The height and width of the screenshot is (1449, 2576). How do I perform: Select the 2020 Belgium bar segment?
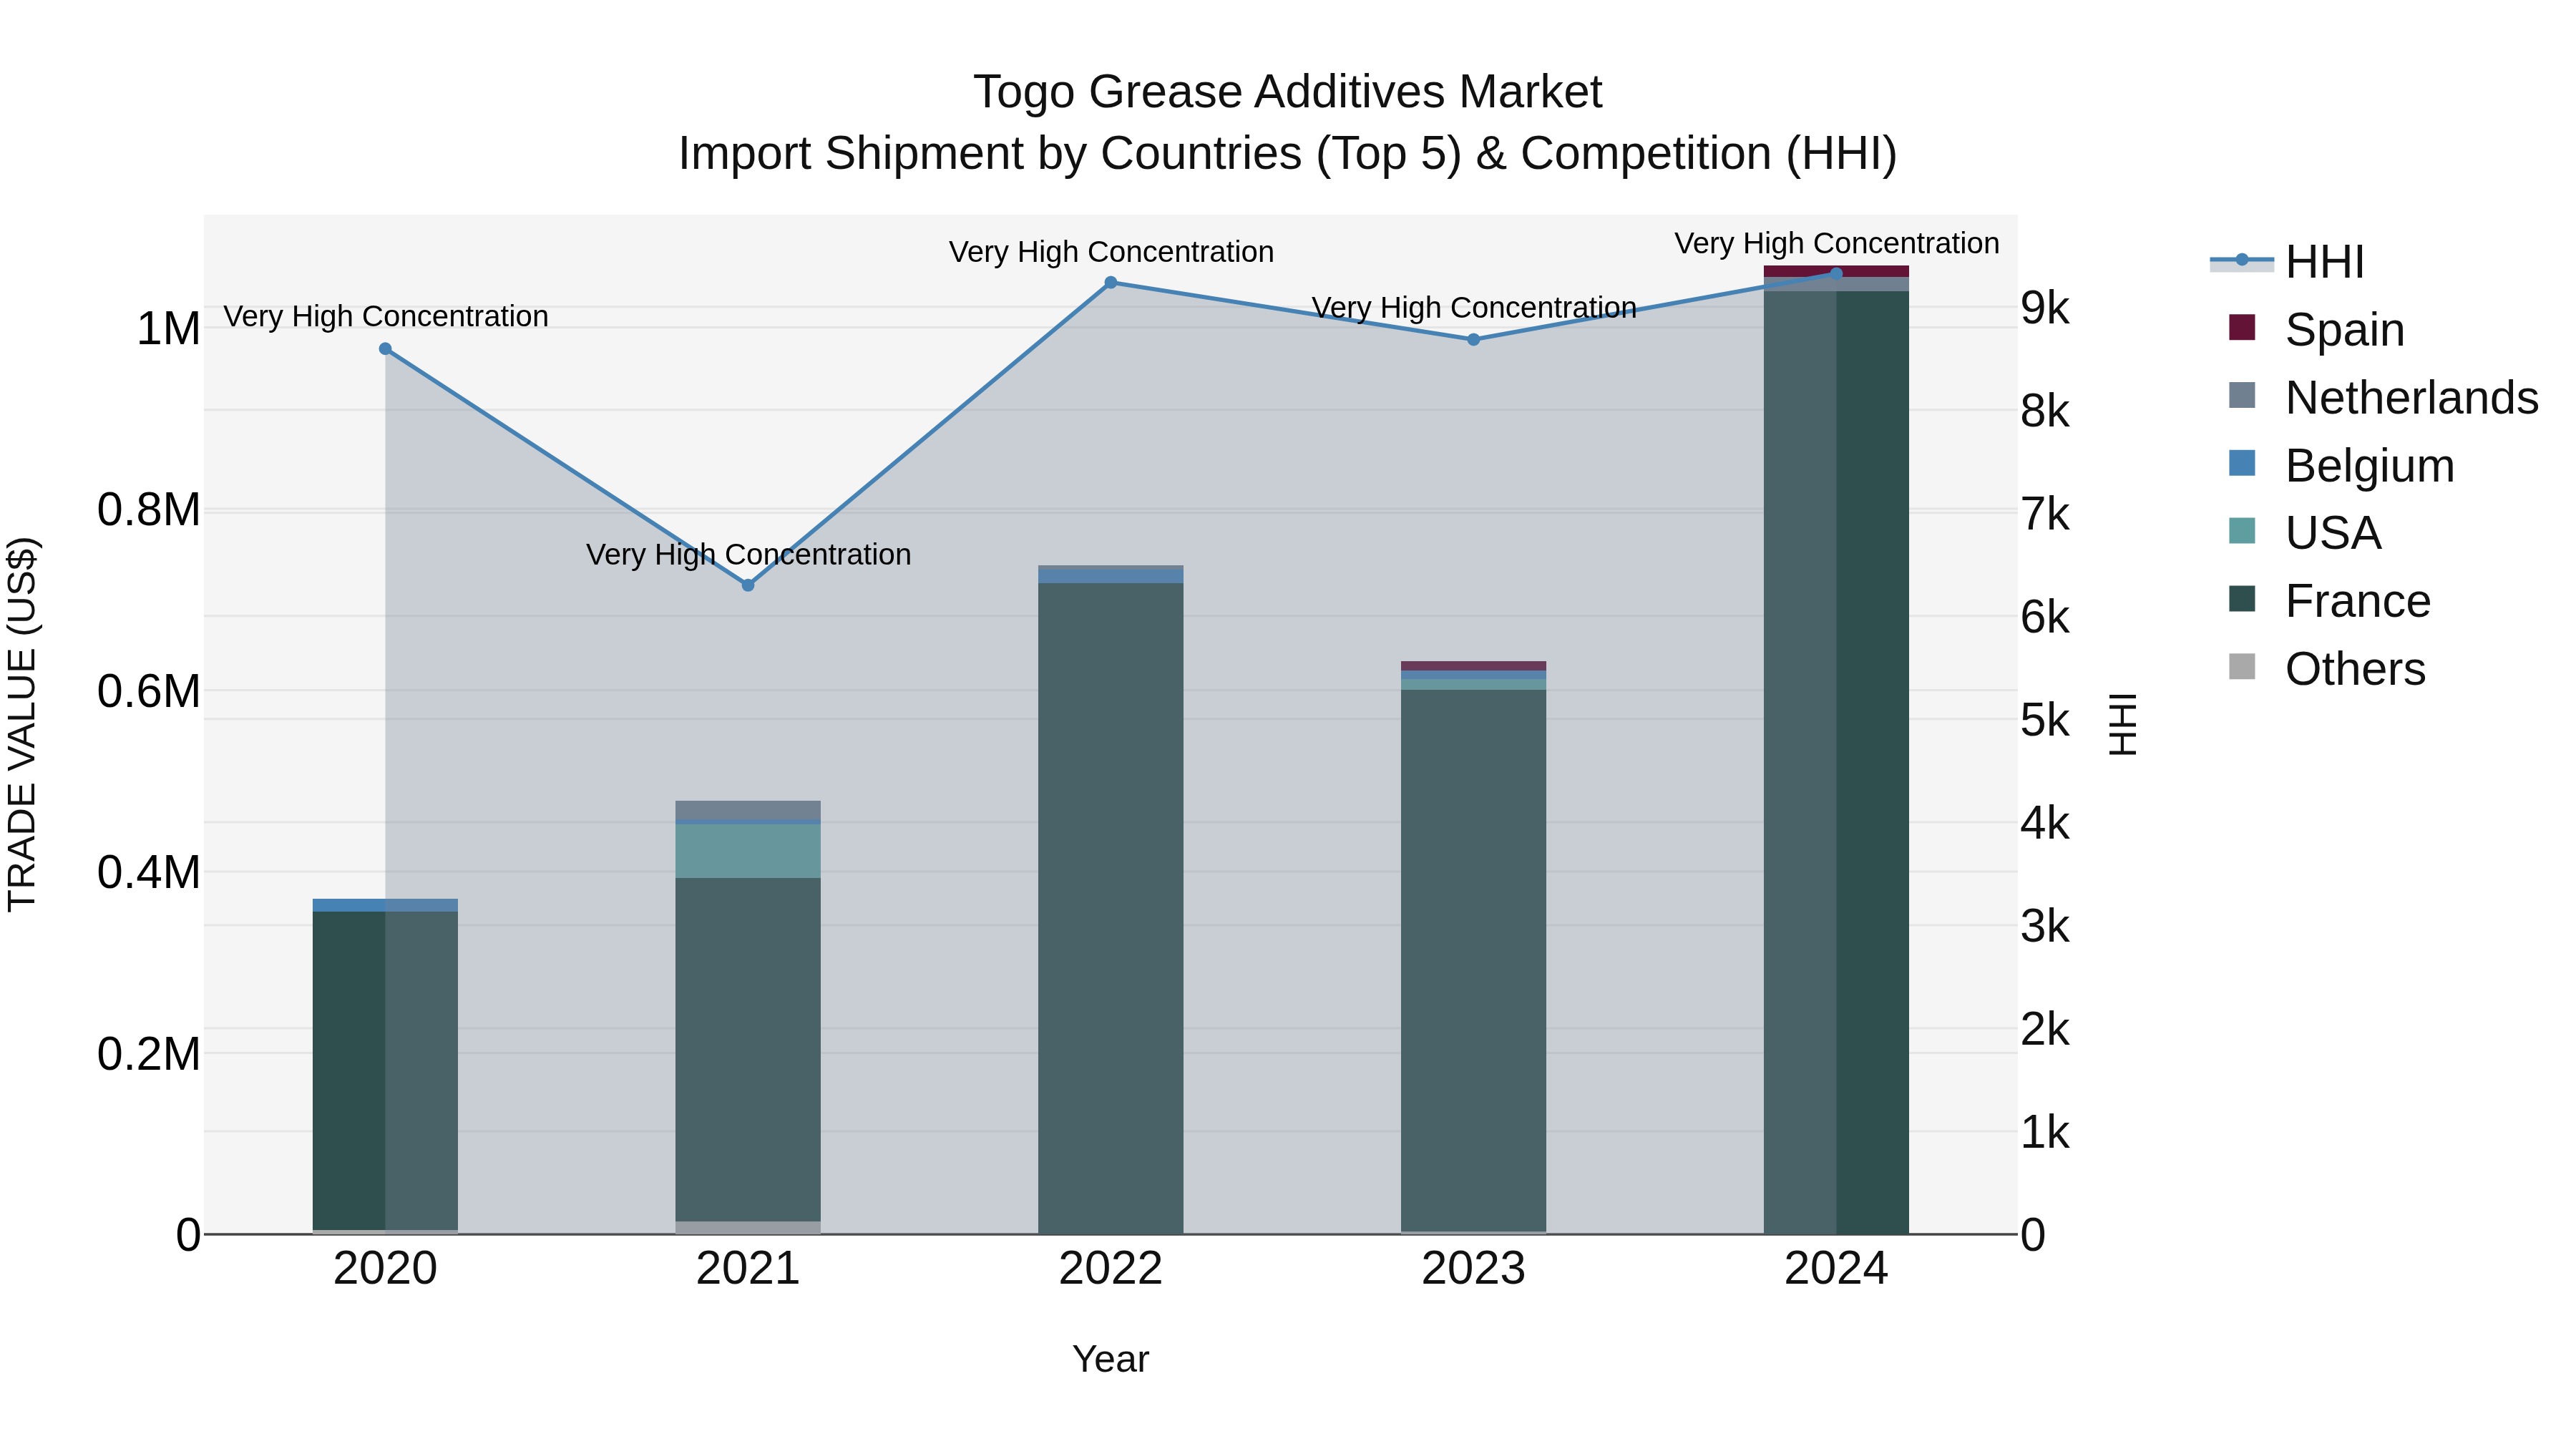pyautogui.click(x=385, y=905)
